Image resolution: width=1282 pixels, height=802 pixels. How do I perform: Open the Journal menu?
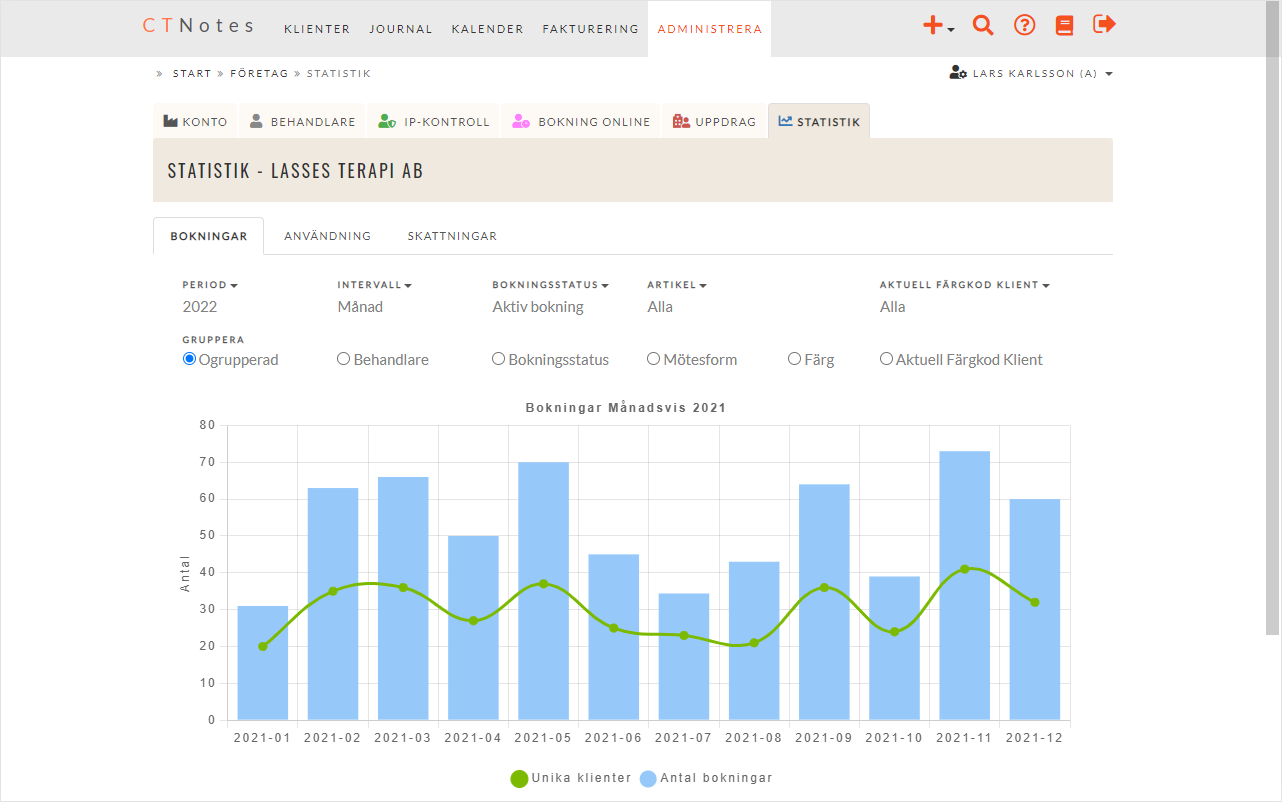click(401, 29)
